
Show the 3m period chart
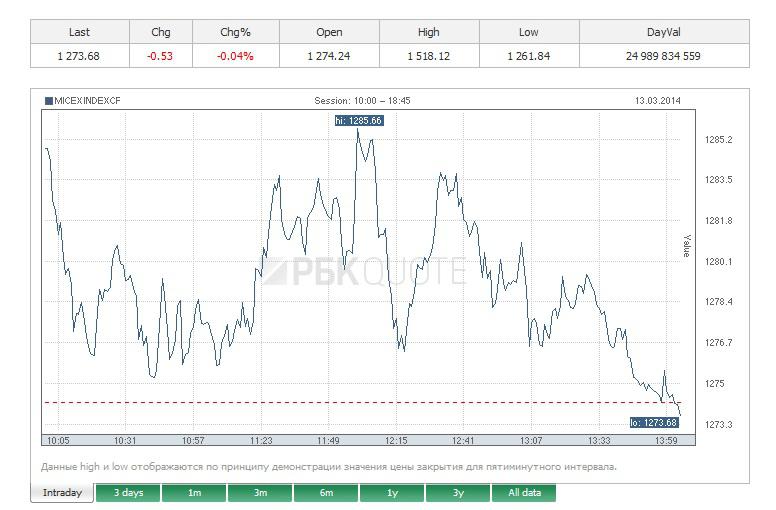[x=260, y=493]
